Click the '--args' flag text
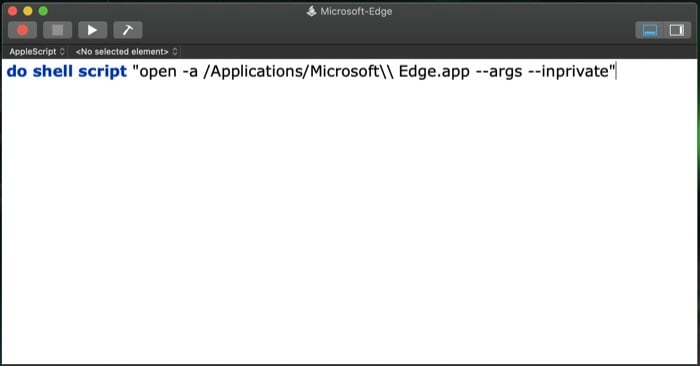 click(499, 72)
